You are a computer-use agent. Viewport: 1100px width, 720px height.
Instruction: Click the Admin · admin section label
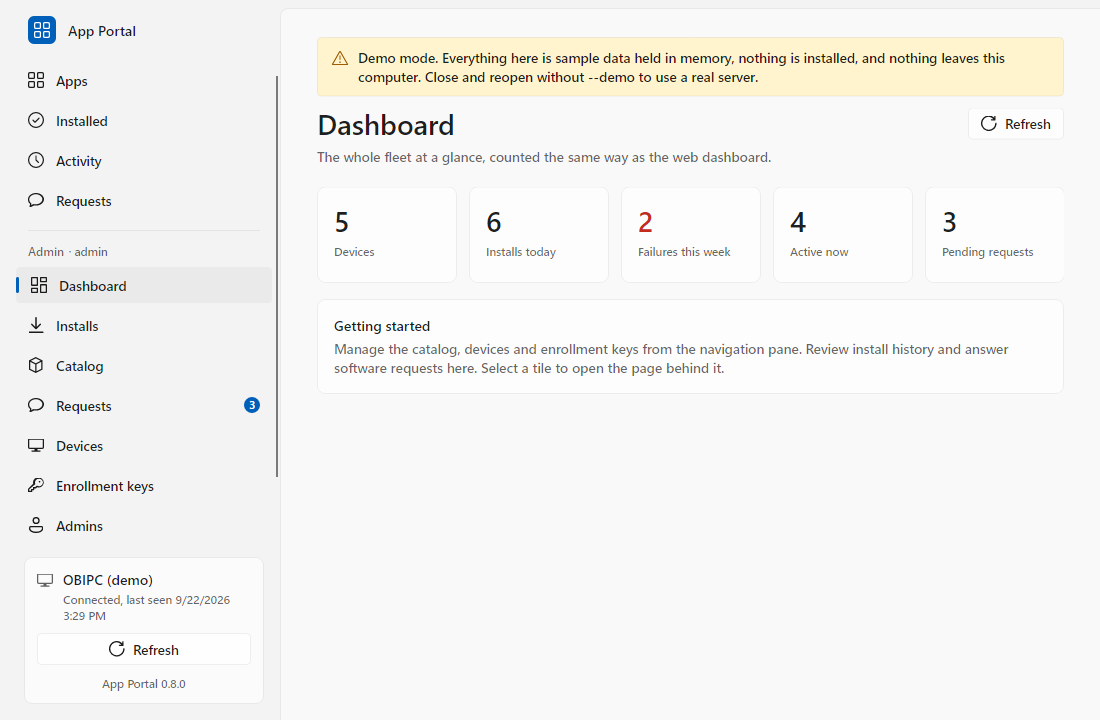(68, 251)
